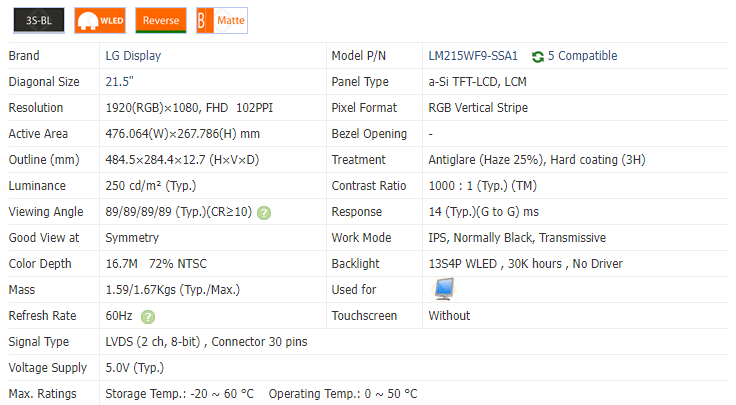Click the Bezel Opening label

tap(369, 134)
